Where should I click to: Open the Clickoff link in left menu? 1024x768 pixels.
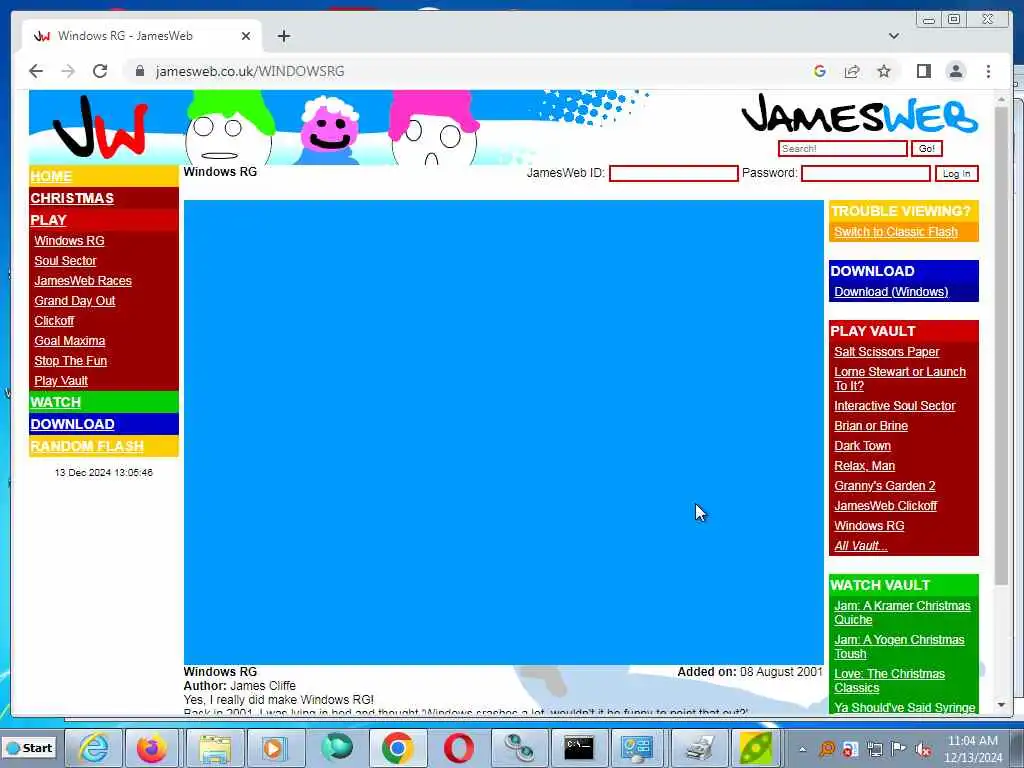pos(54,321)
